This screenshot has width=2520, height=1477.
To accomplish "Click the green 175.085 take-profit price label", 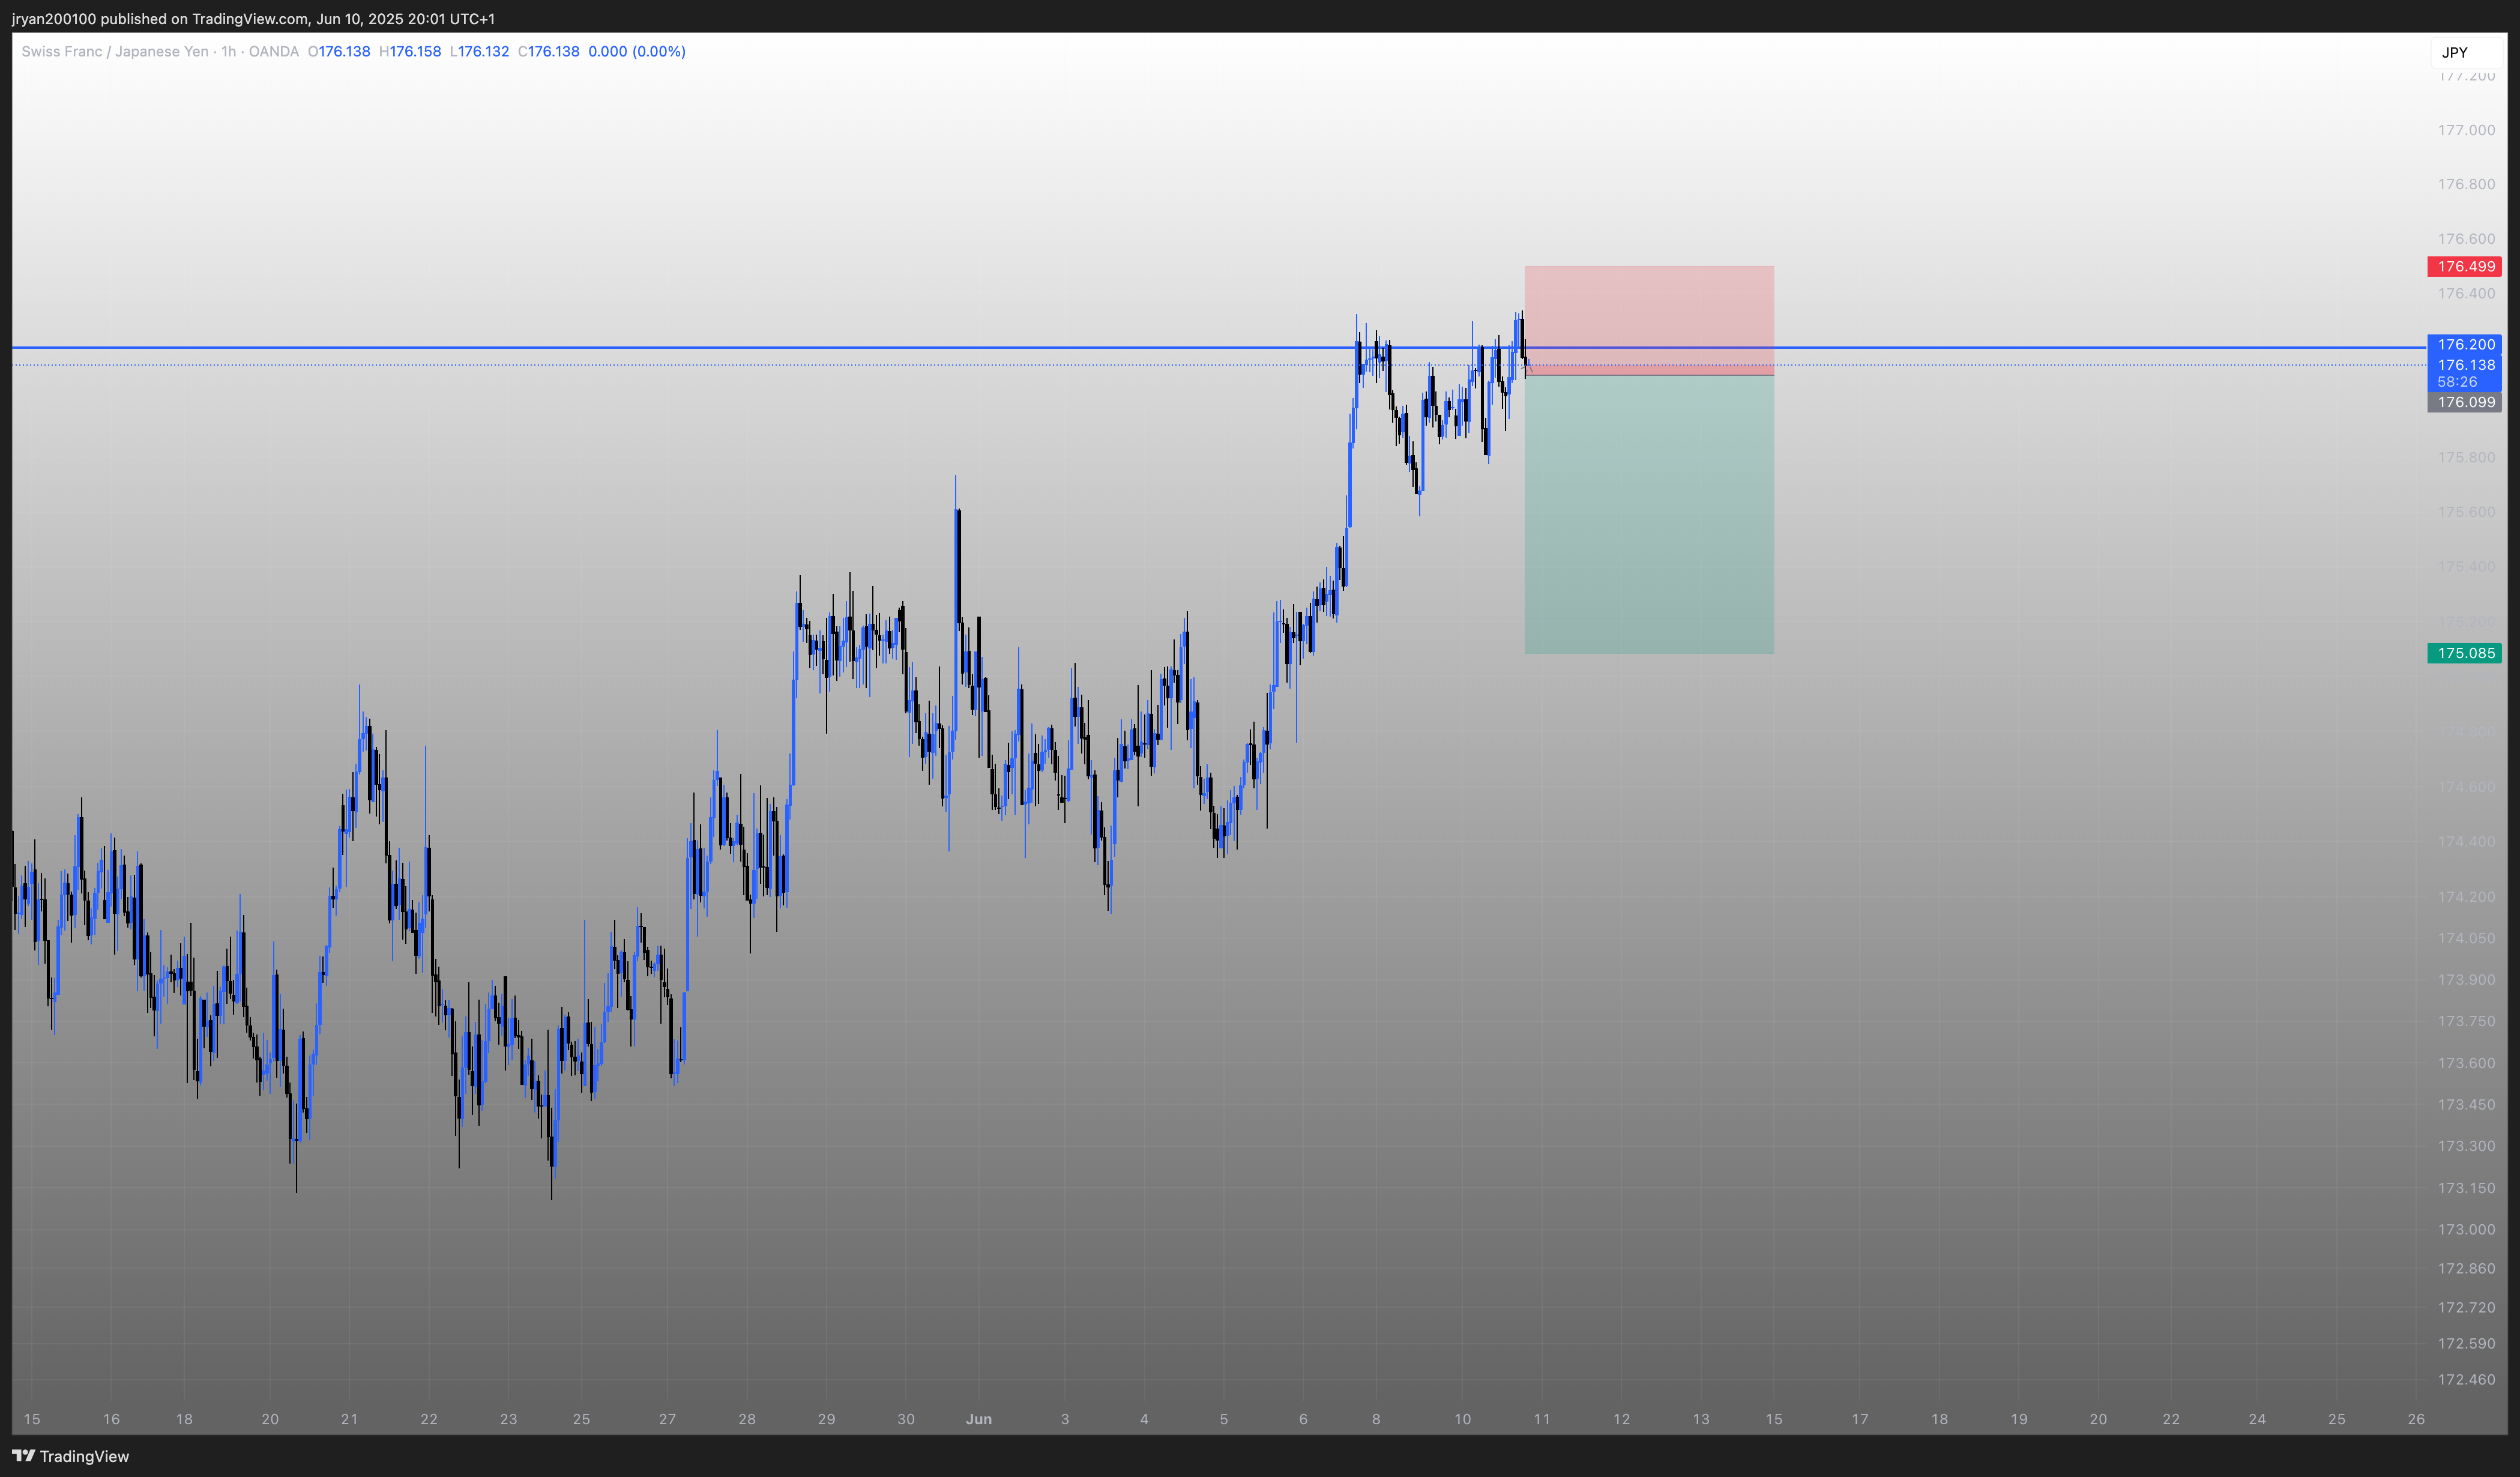I will 2464,653.
